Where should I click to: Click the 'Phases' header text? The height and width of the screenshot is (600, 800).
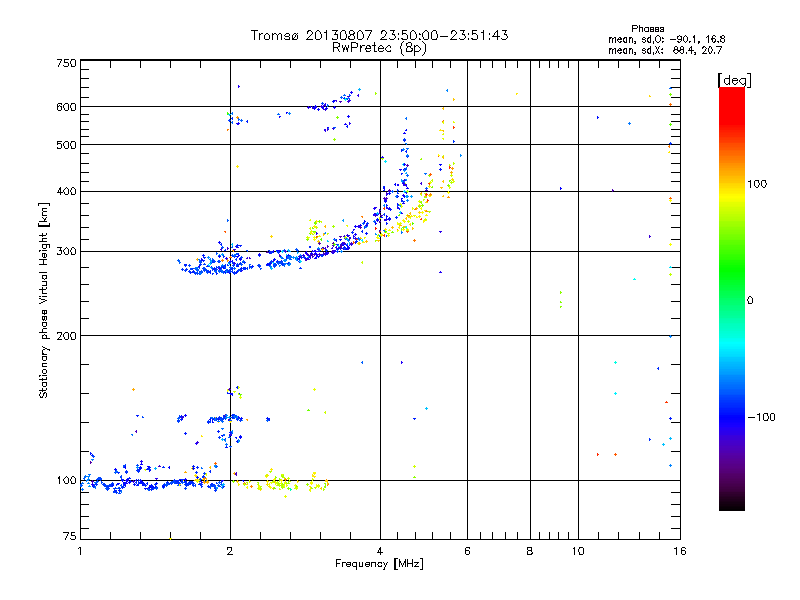(647, 29)
